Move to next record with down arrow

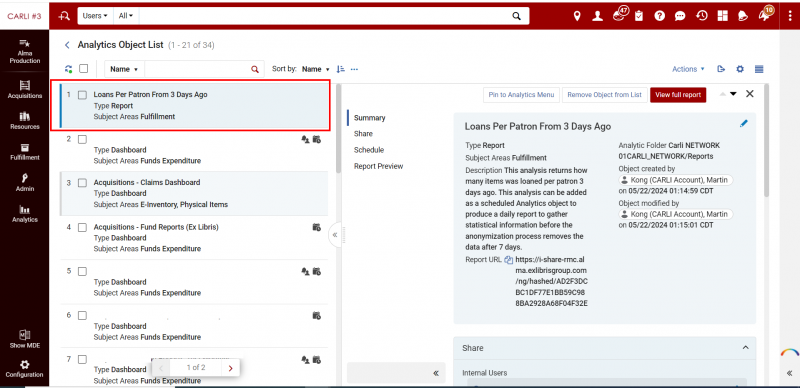click(x=734, y=94)
